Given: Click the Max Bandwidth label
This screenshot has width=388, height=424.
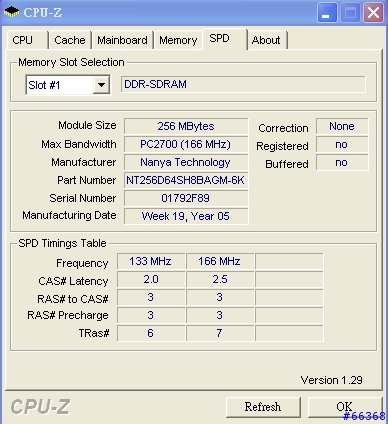Looking at the screenshot, I should 79,144.
